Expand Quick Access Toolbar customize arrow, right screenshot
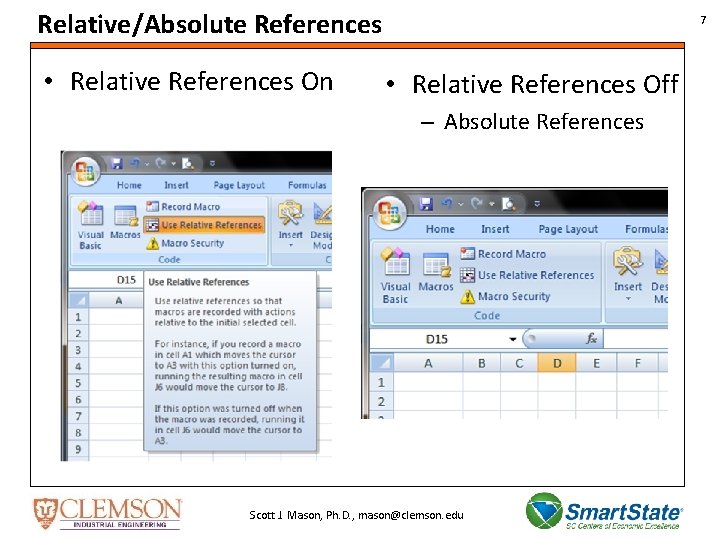Viewport: 720px width, 540px height. coord(537,203)
